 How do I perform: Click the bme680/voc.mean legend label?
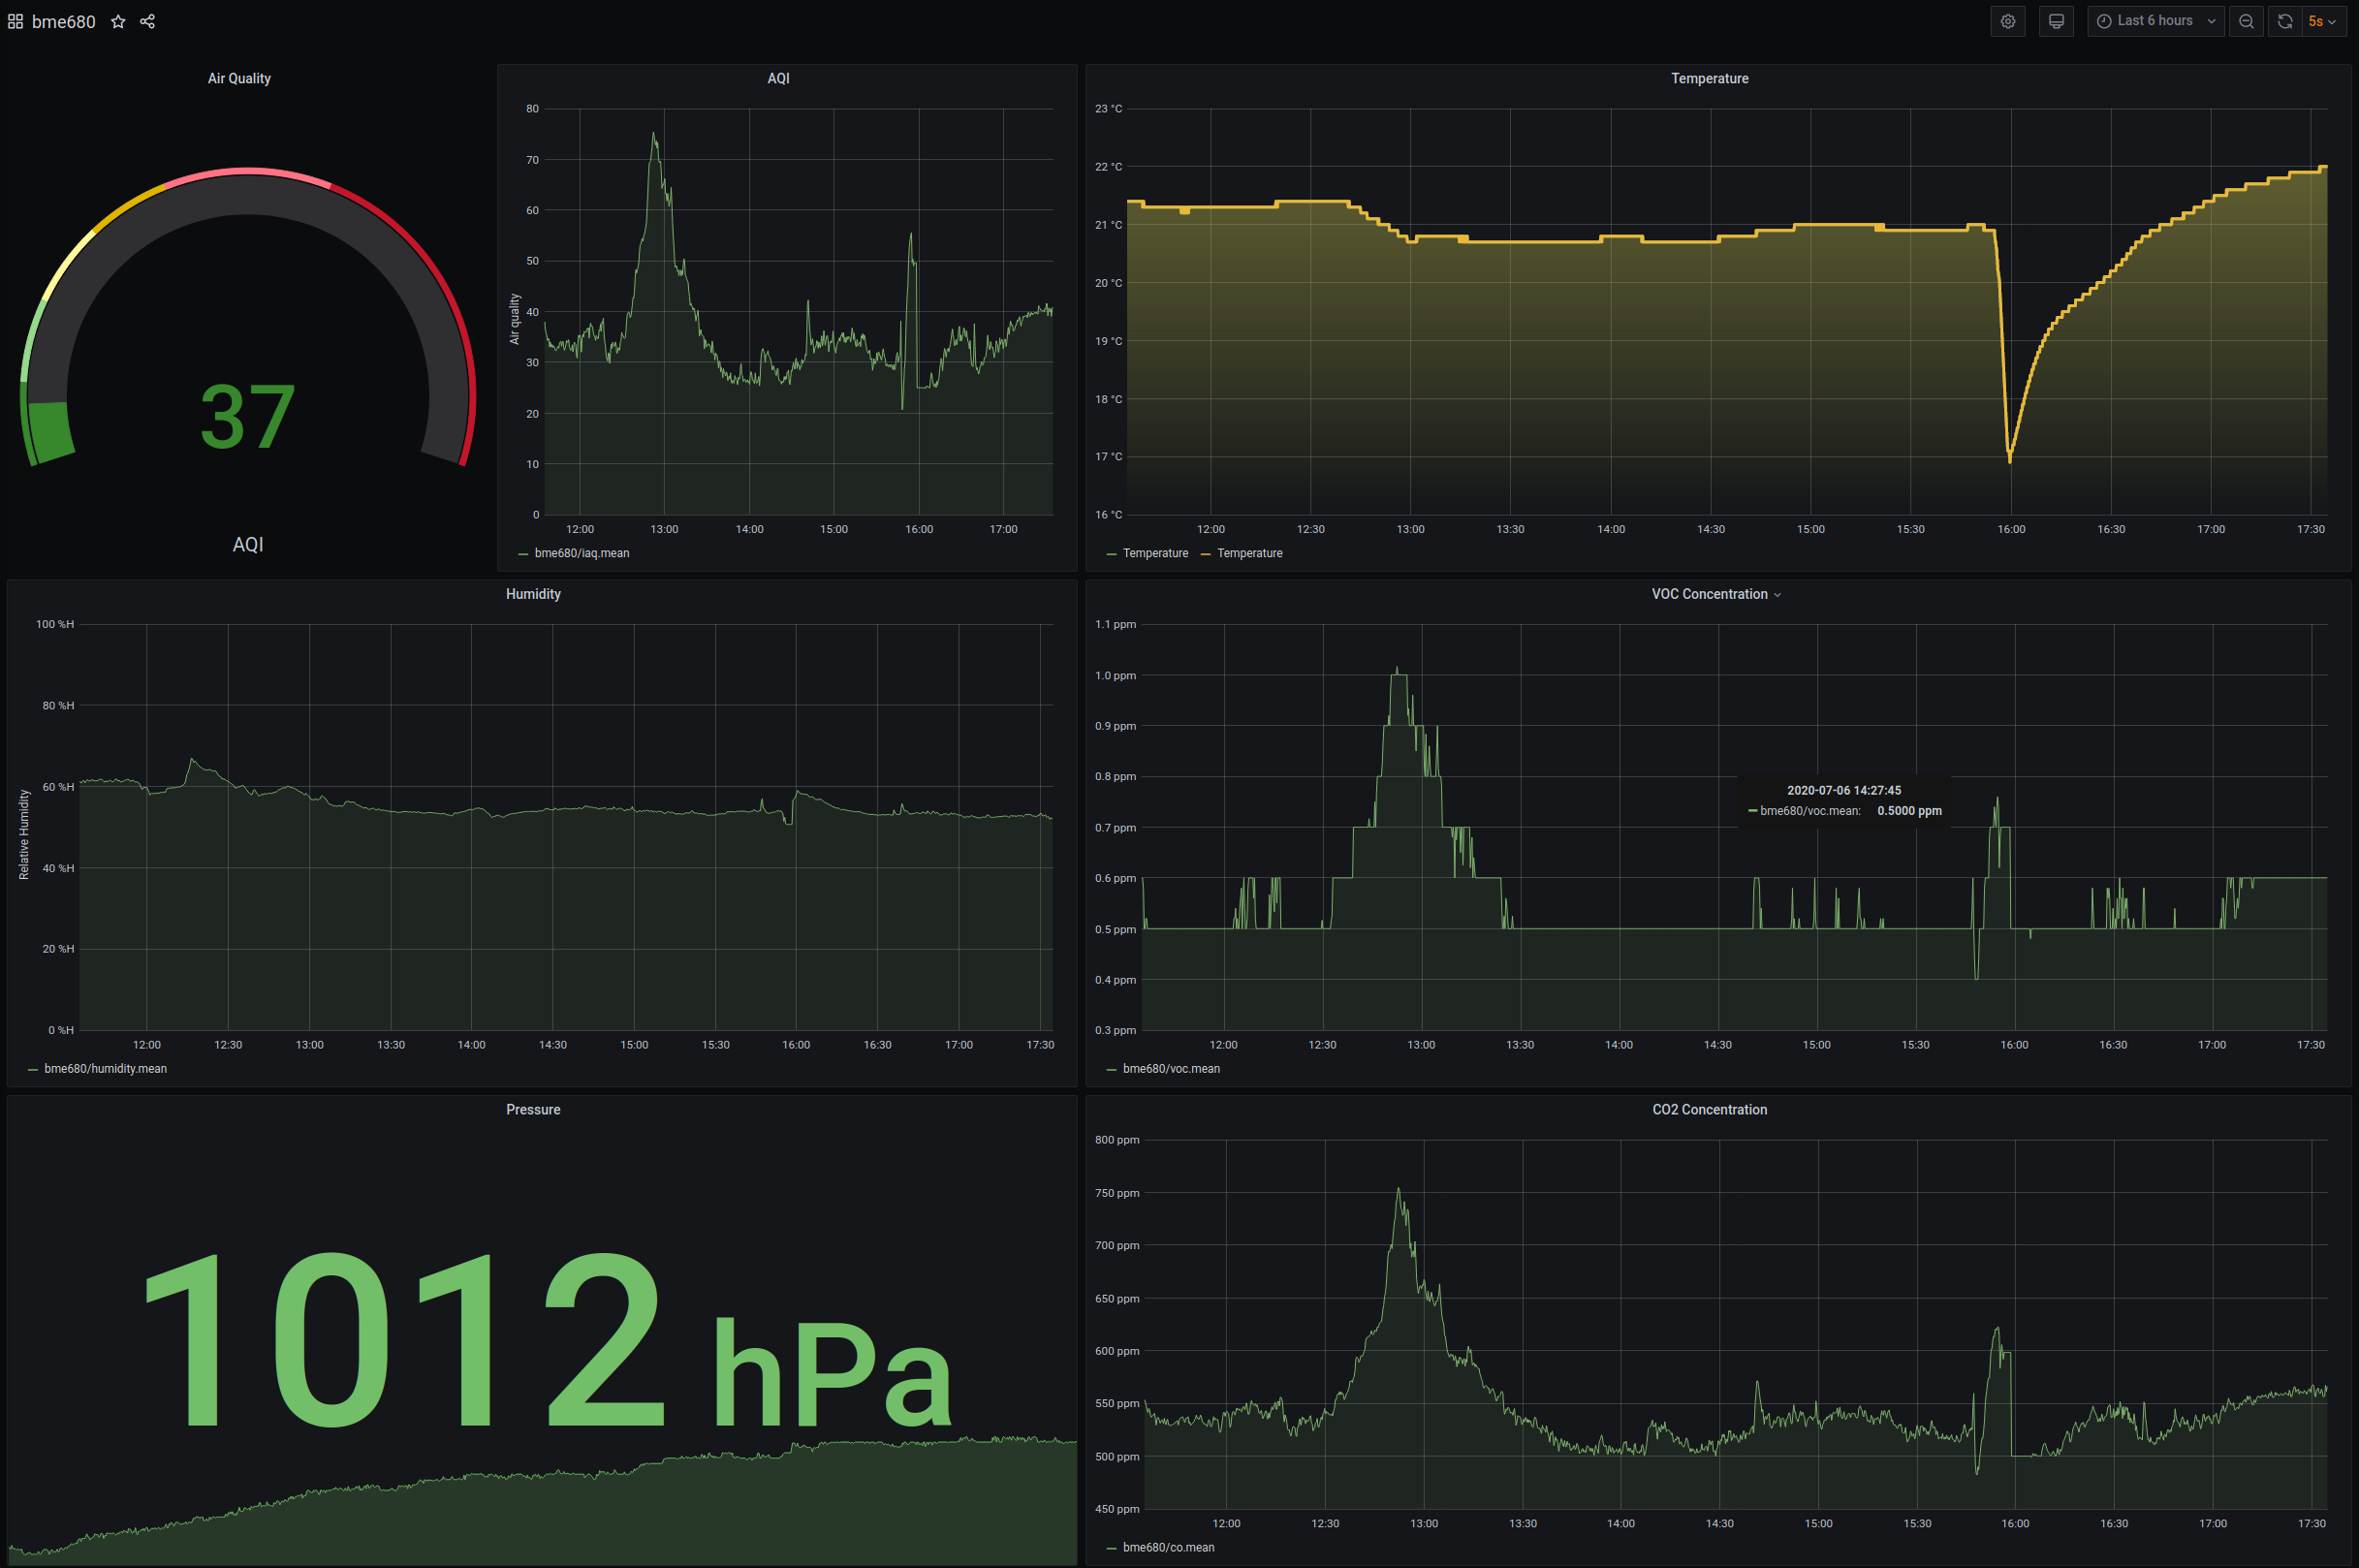[1171, 1068]
